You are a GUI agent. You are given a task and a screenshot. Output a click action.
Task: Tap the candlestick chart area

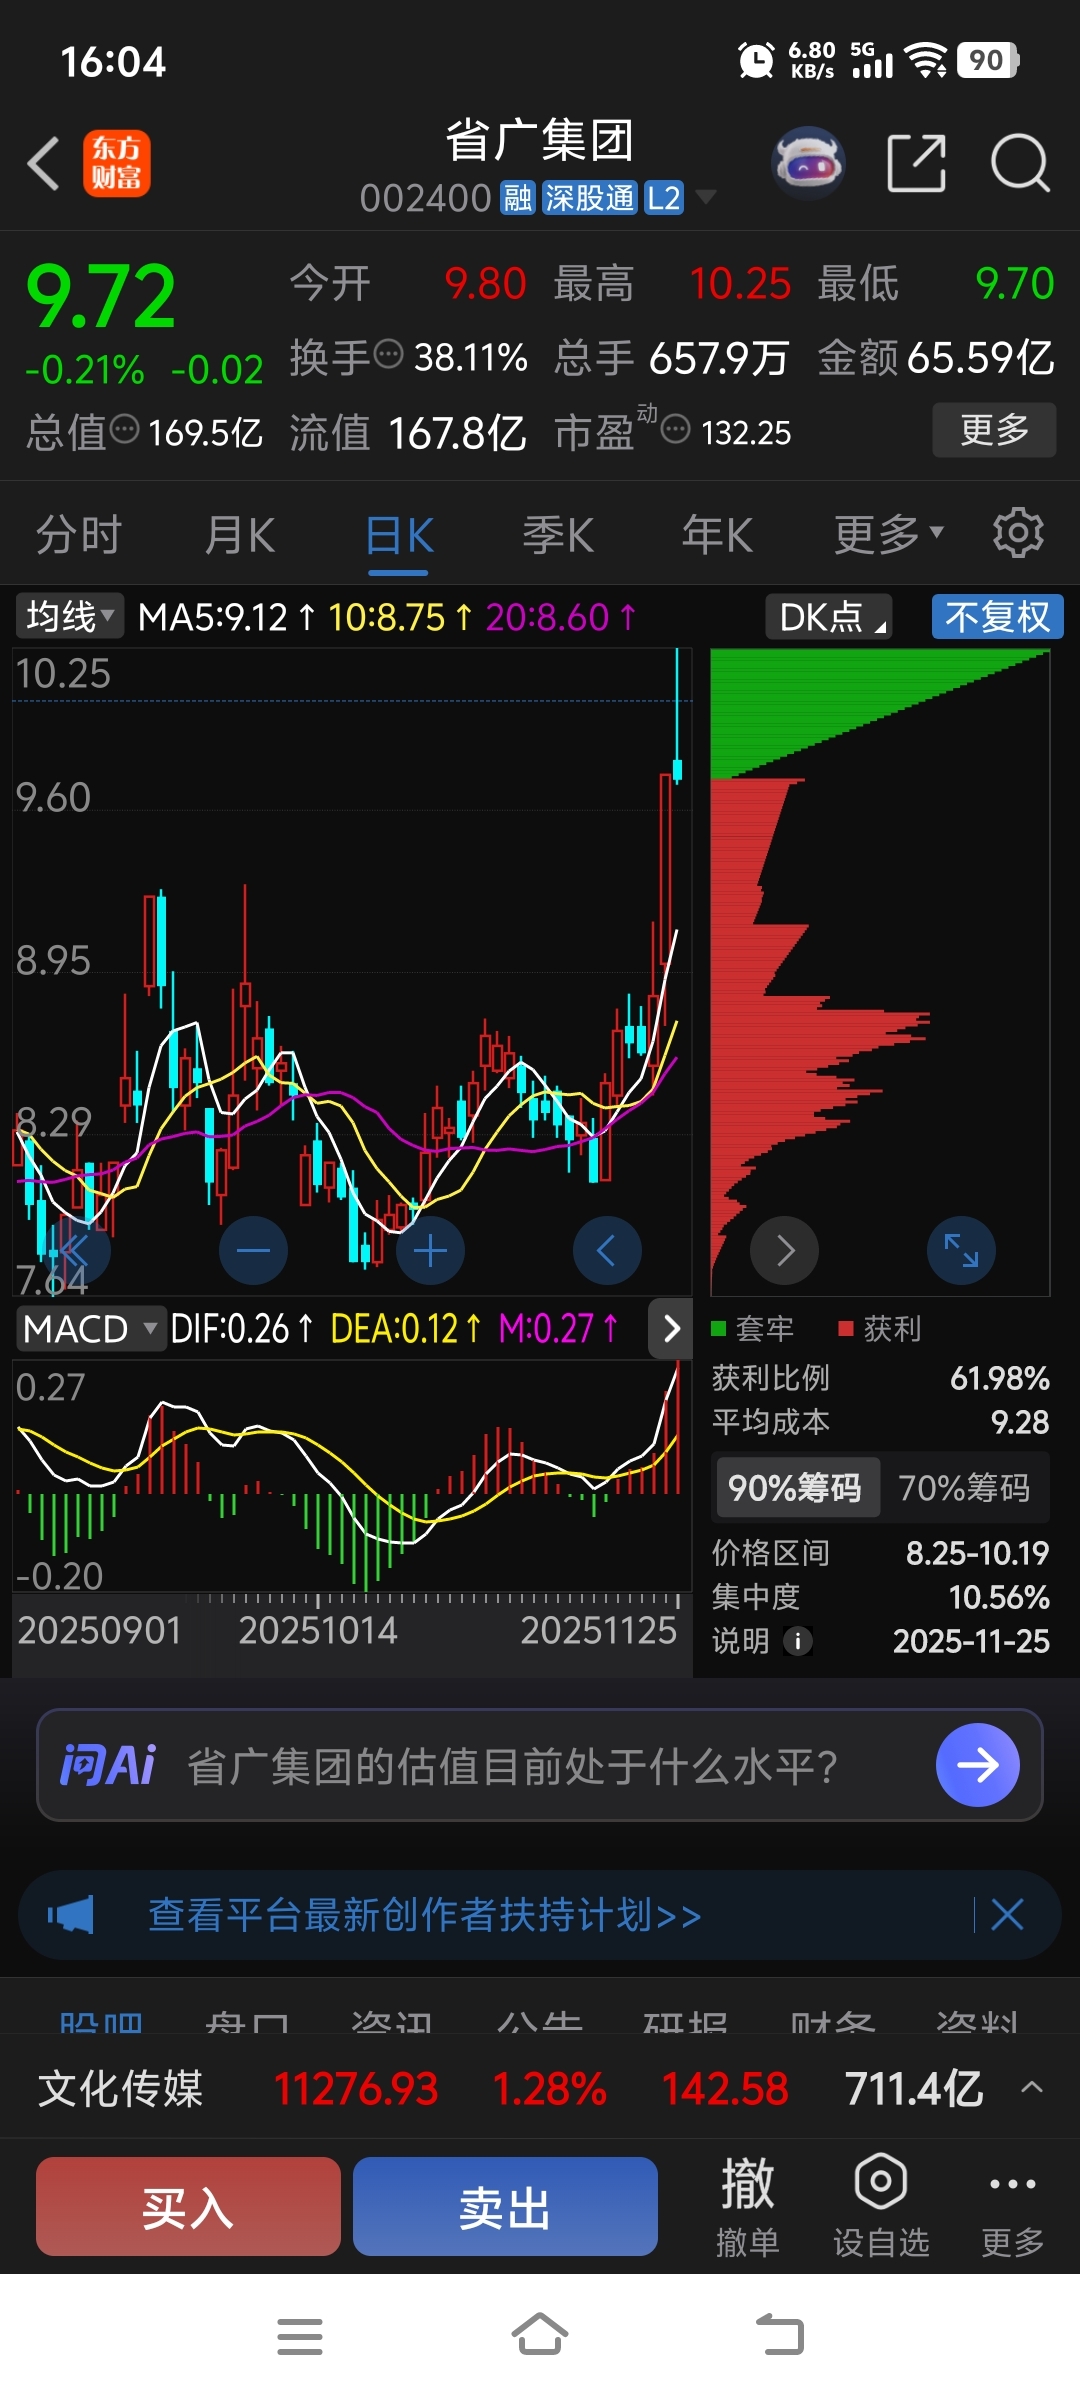point(352,970)
